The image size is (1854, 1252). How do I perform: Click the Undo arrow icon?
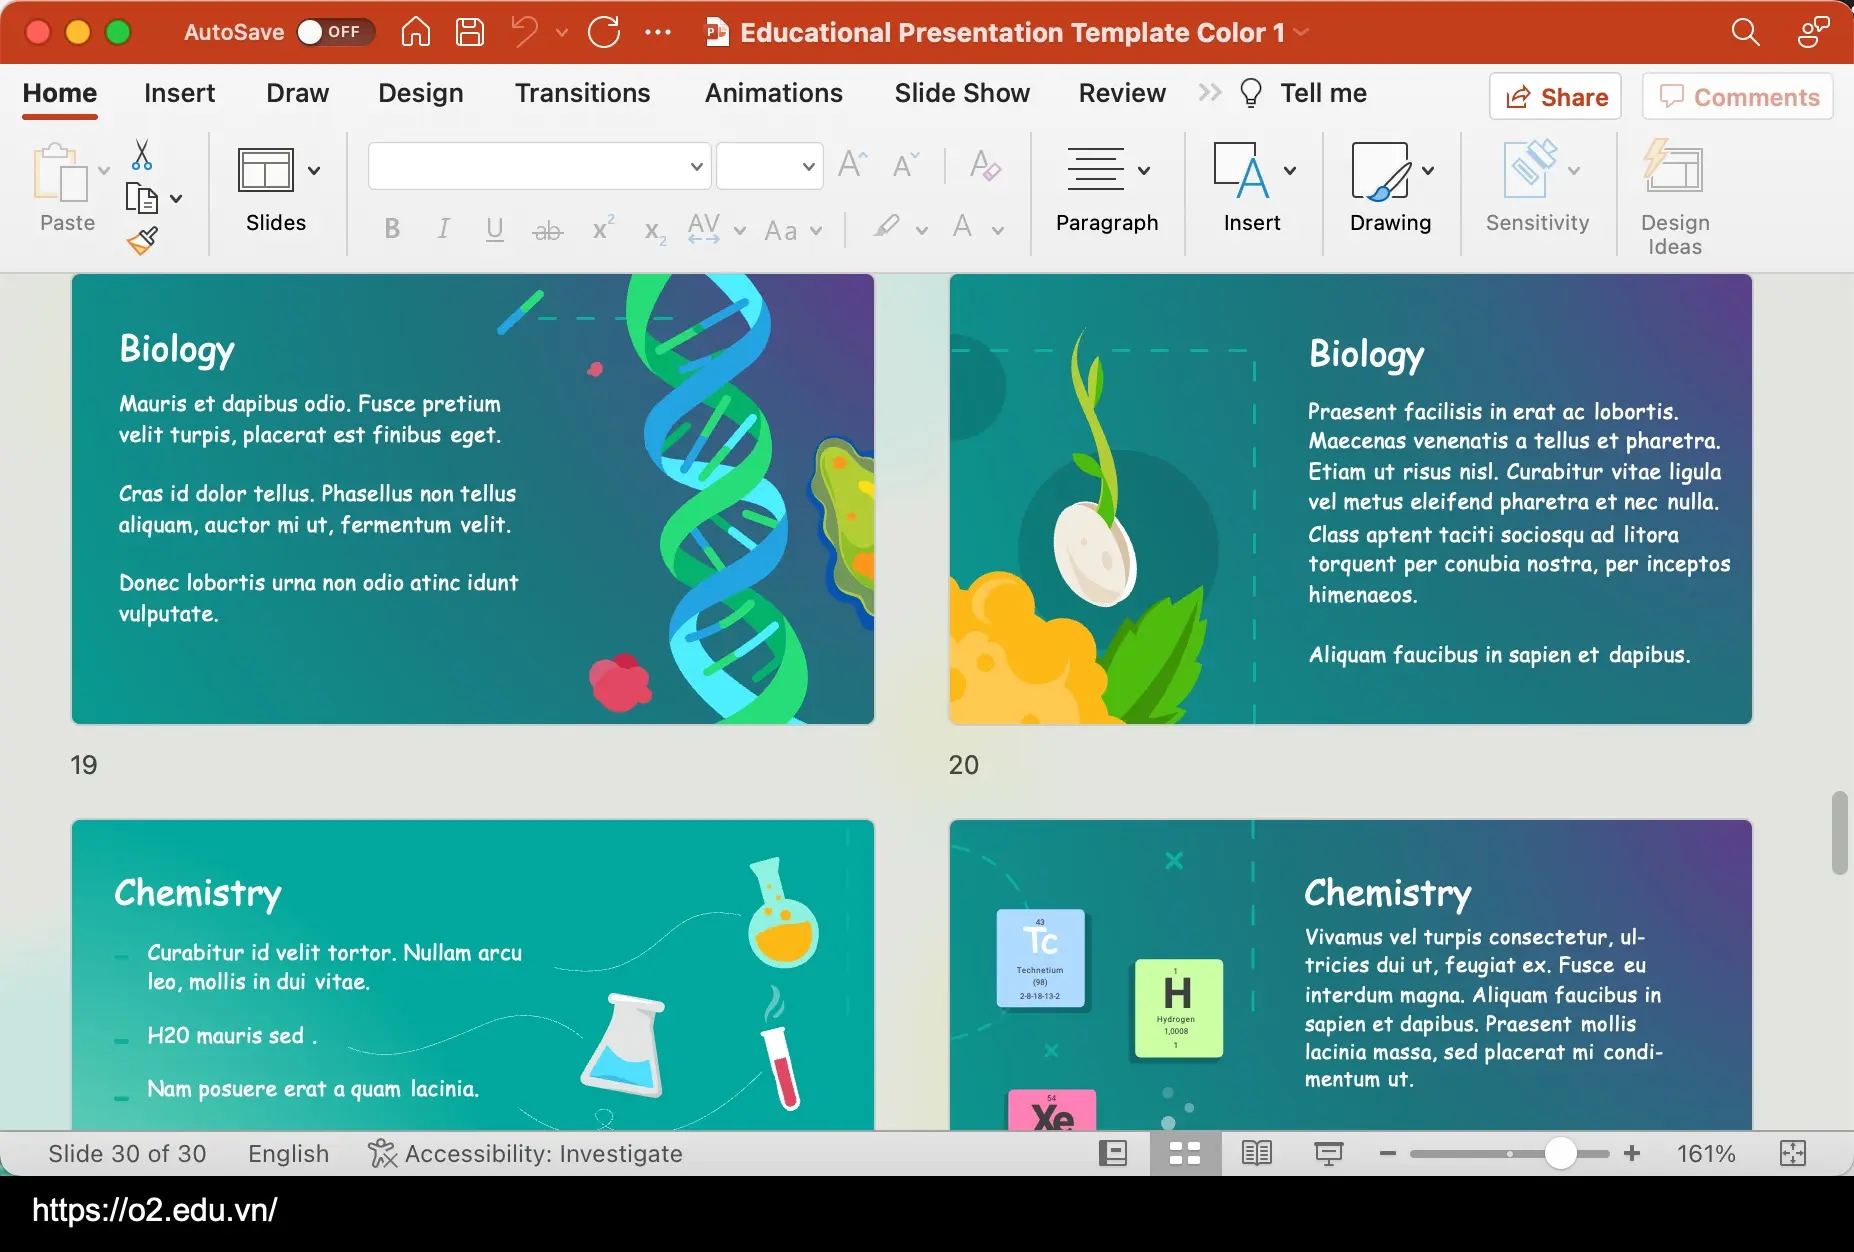pos(525,32)
